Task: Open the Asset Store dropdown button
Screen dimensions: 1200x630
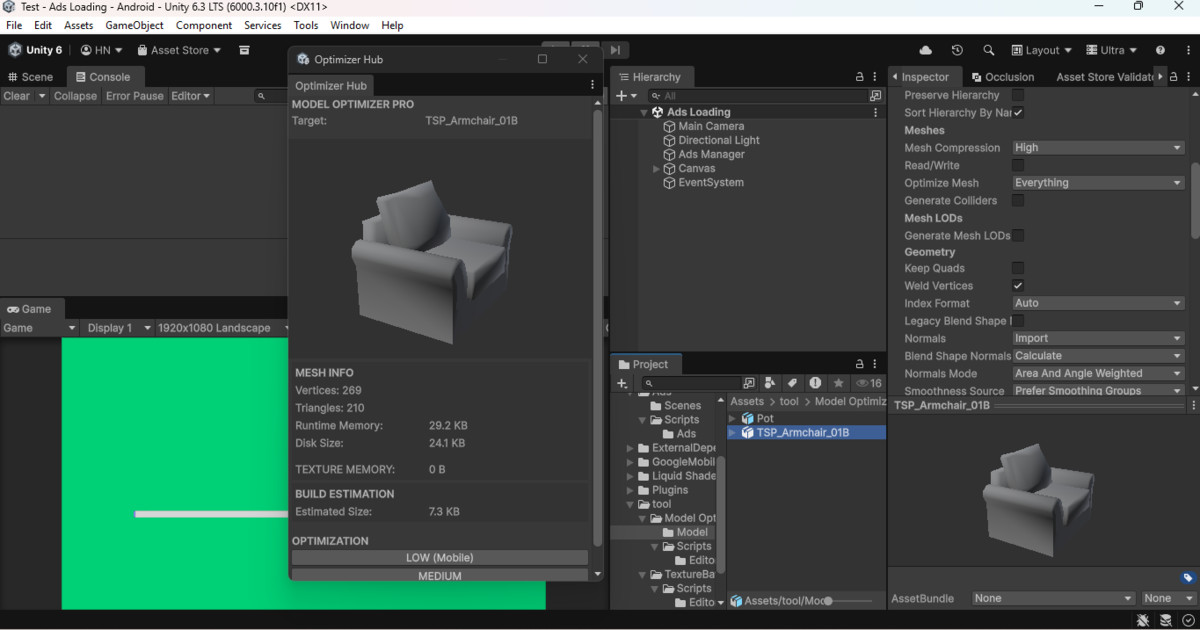Action: click(x=181, y=50)
